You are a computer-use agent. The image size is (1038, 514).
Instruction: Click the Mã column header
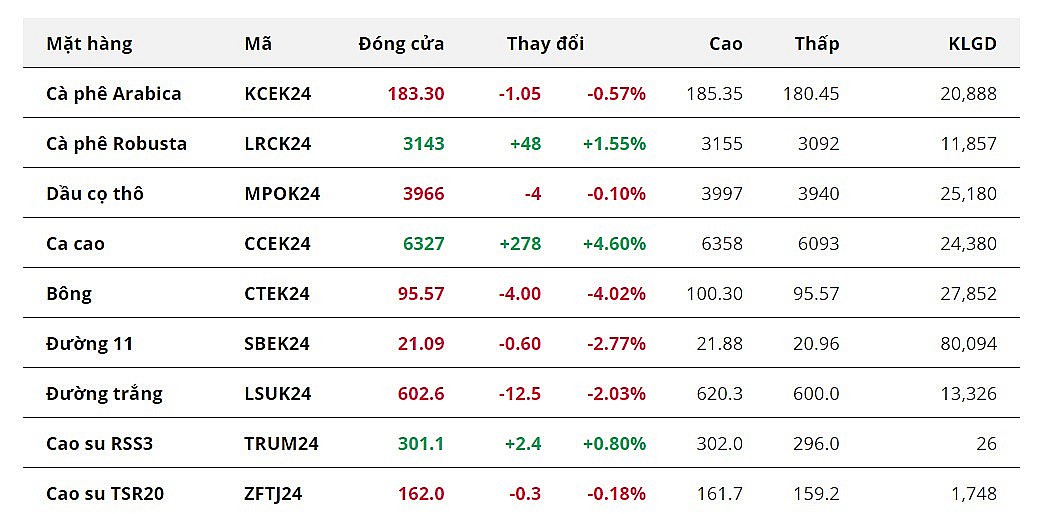coord(258,44)
